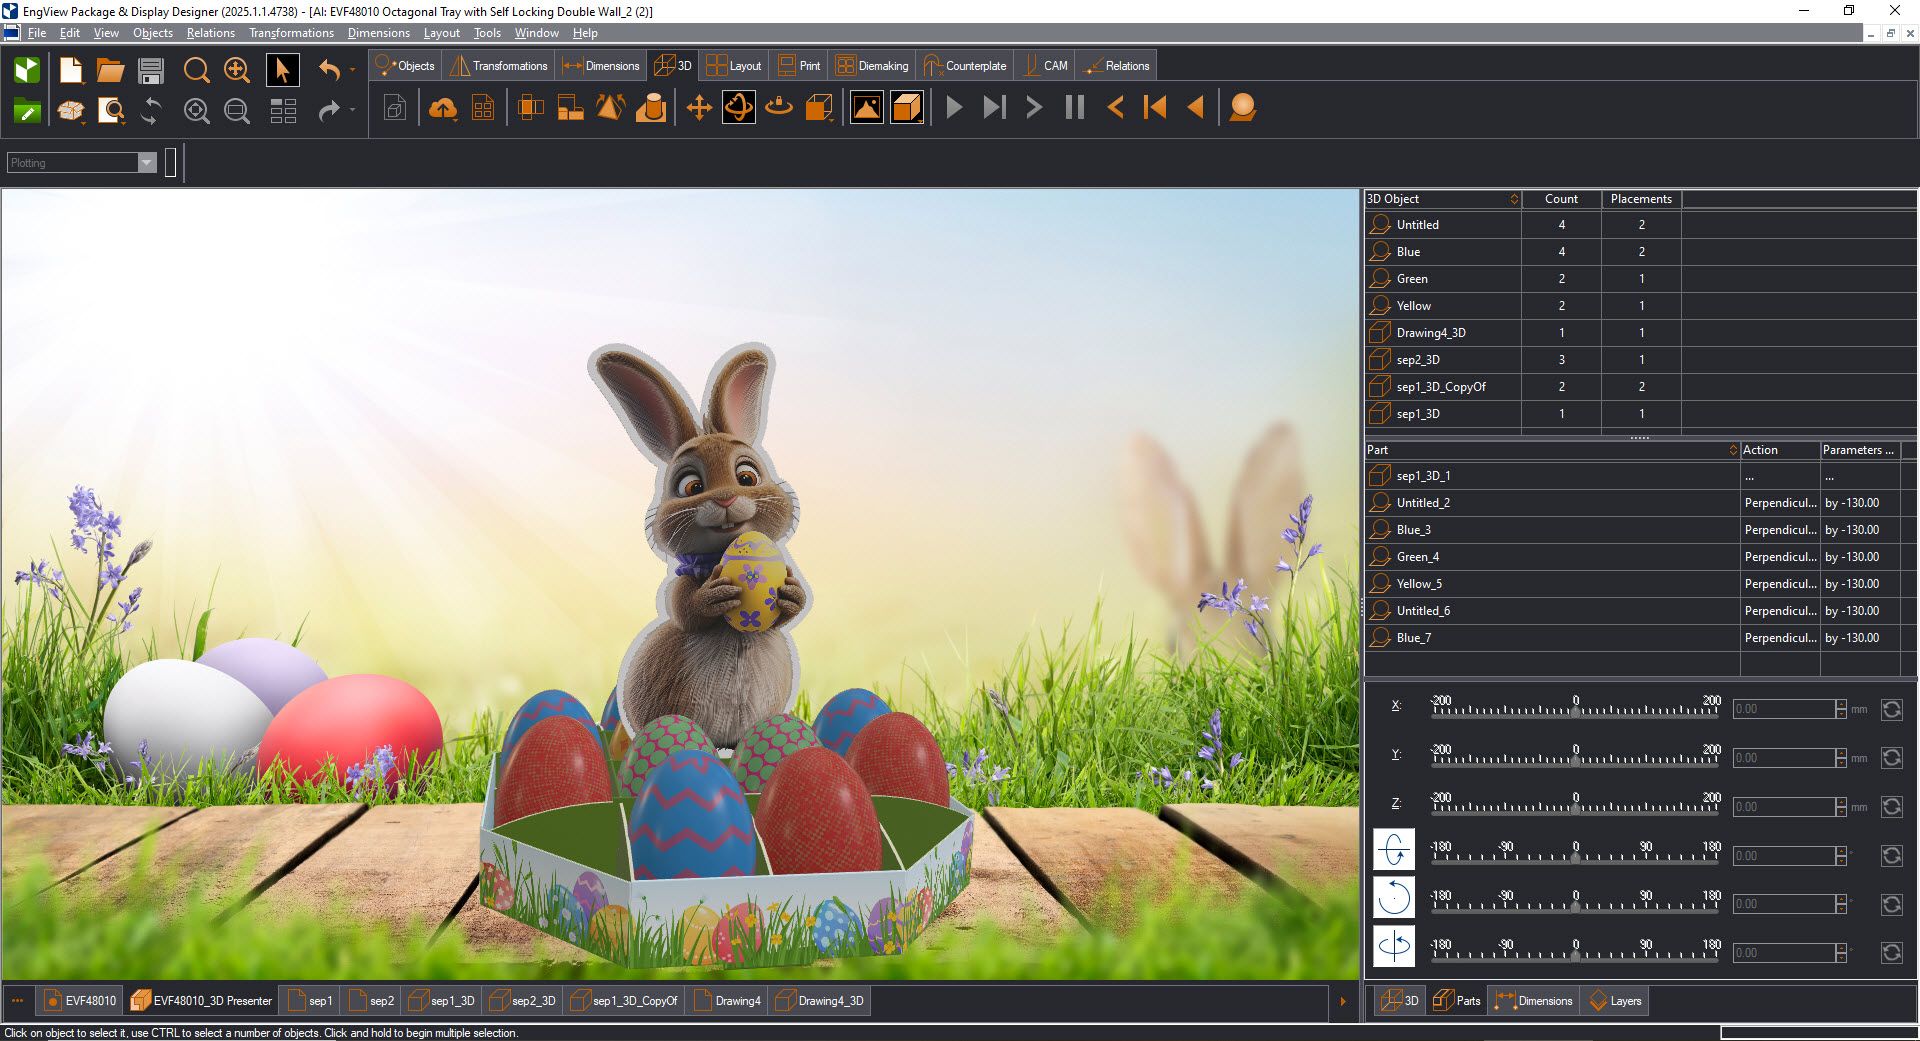Toggle the solid cube shading icon
This screenshot has height=1041, width=1920.
pos(907,108)
